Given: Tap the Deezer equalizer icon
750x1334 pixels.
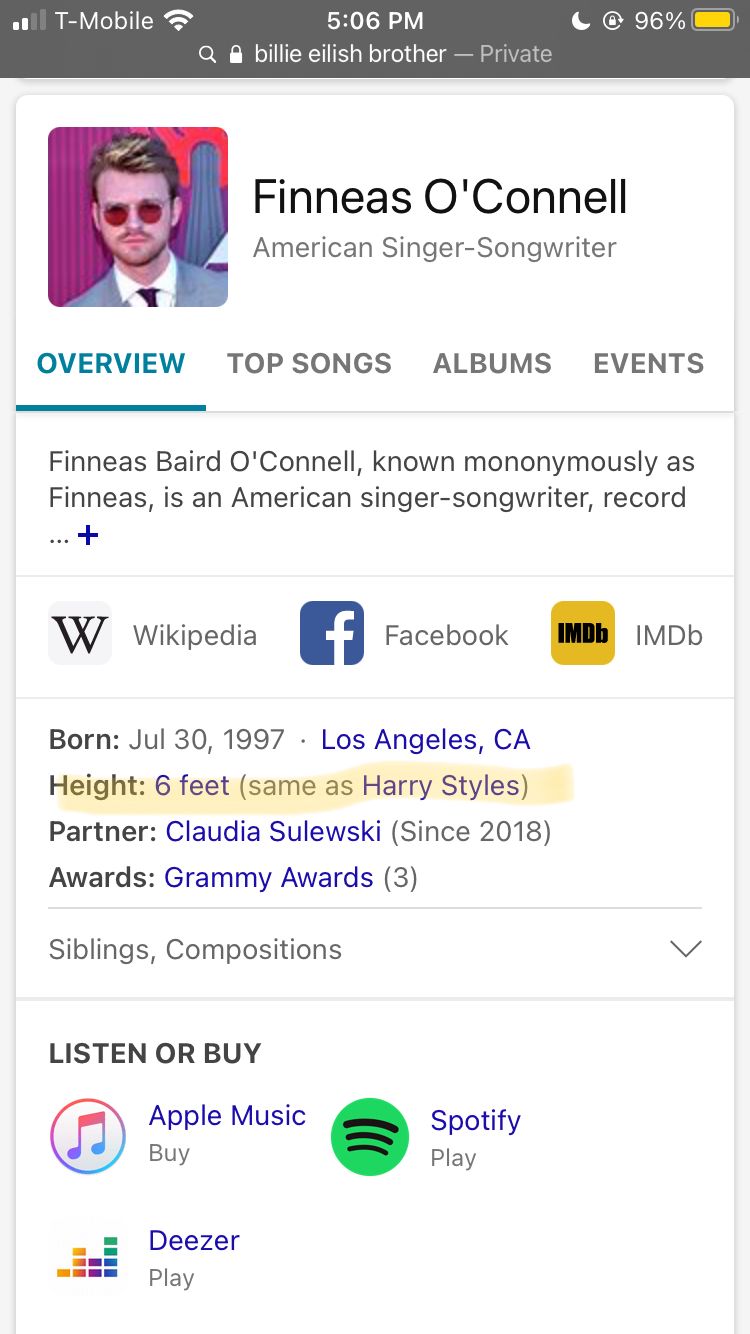Looking at the screenshot, I should coord(88,1257).
